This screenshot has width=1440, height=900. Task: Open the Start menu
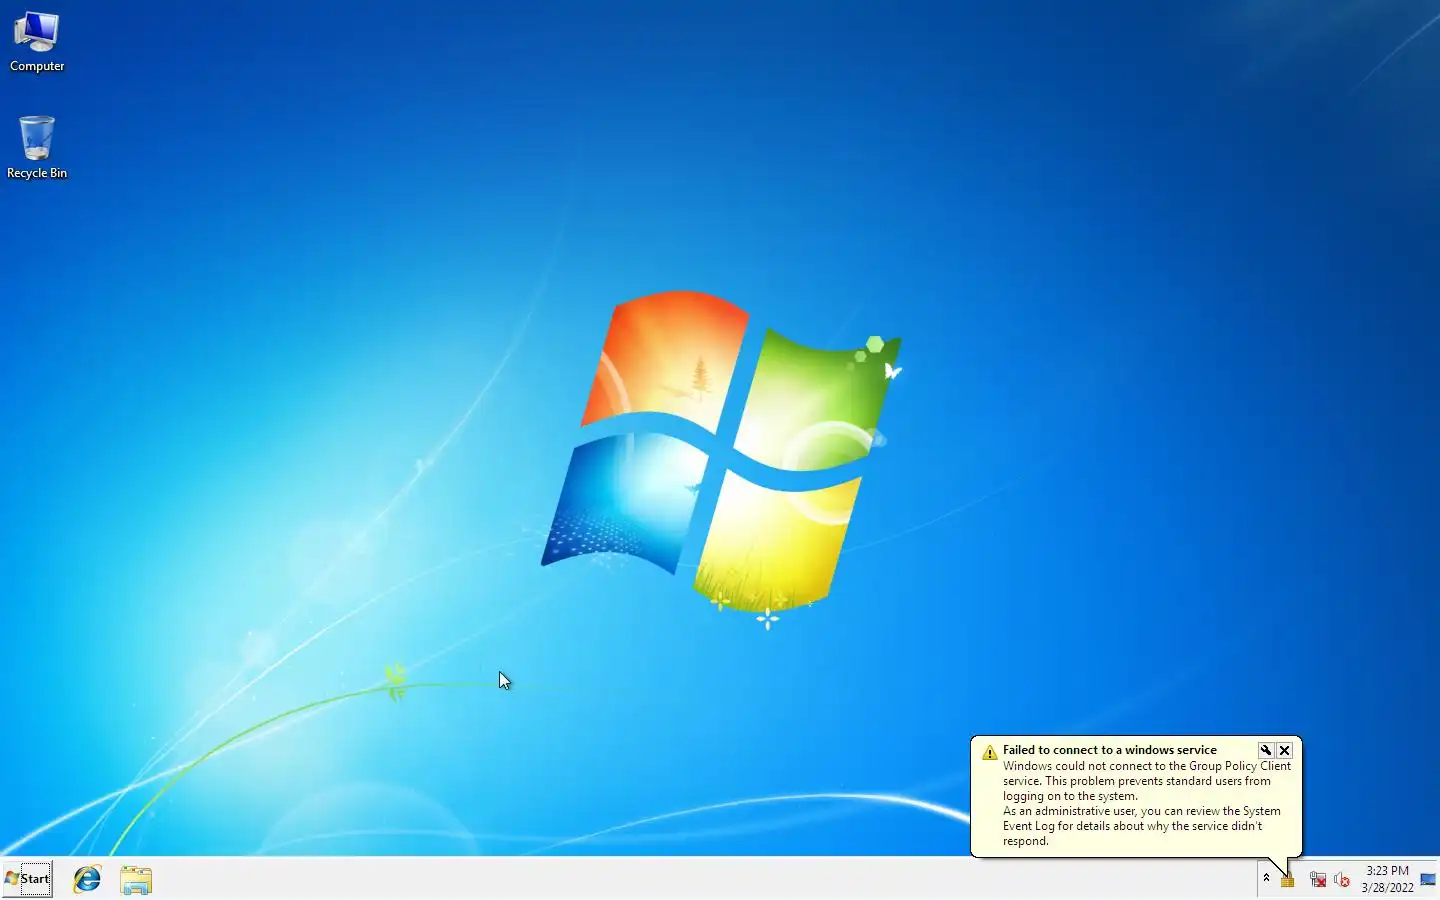click(27, 879)
